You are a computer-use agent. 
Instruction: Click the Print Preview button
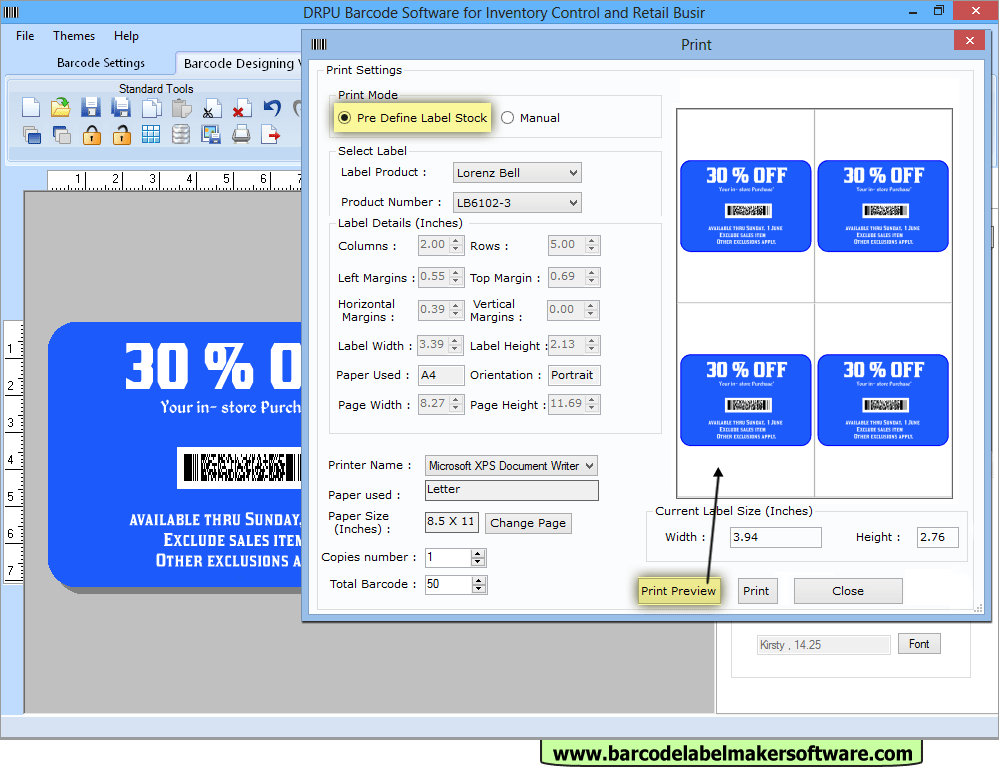[679, 591]
